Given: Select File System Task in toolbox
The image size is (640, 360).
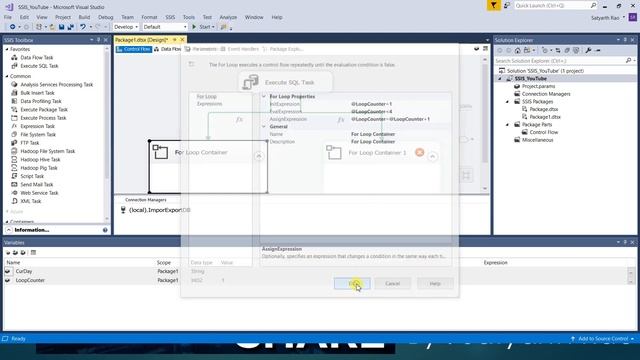Looking at the screenshot, I should click(x=38, y=134).
